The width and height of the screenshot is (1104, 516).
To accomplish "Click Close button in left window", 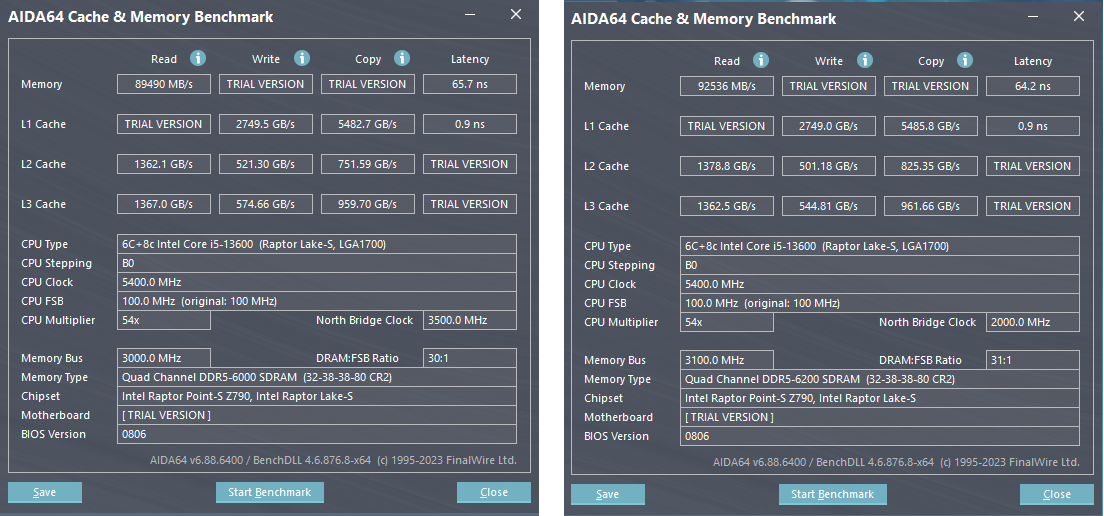I will click(x=494, y=492).
